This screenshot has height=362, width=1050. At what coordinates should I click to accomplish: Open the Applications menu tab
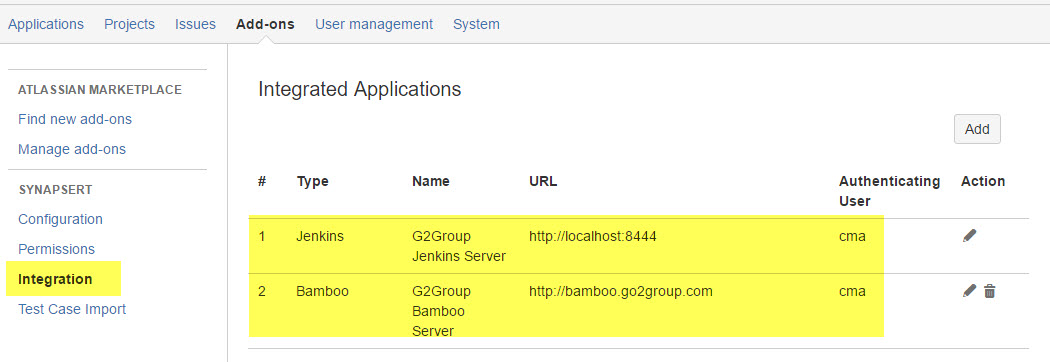point(46,24)
